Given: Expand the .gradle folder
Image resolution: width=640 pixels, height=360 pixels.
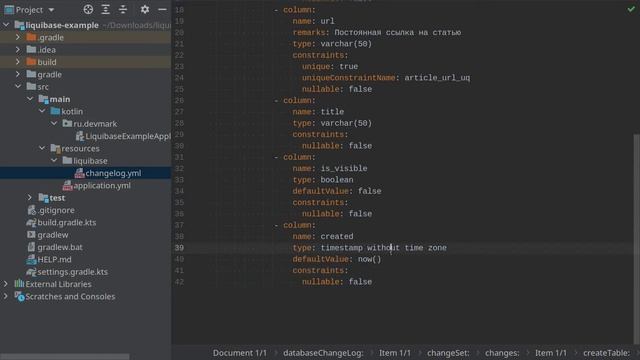Looking at the screenshot, I should coord(18,37).
